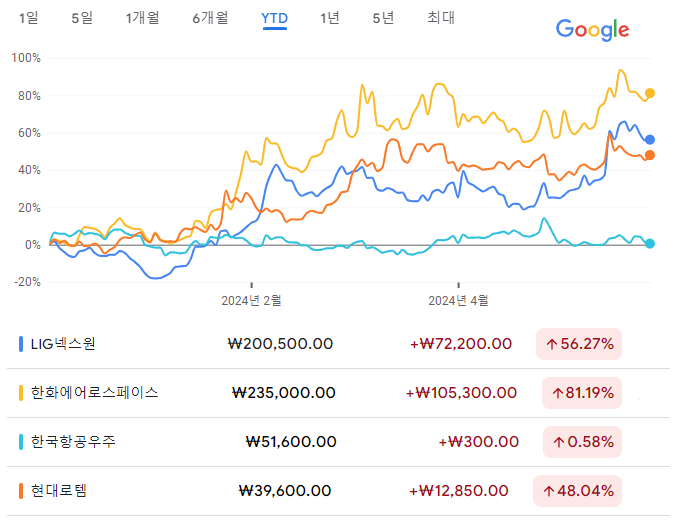Choose the 6개월 range tab
This screenshot has width=678, height=522.
click(210, 18)
